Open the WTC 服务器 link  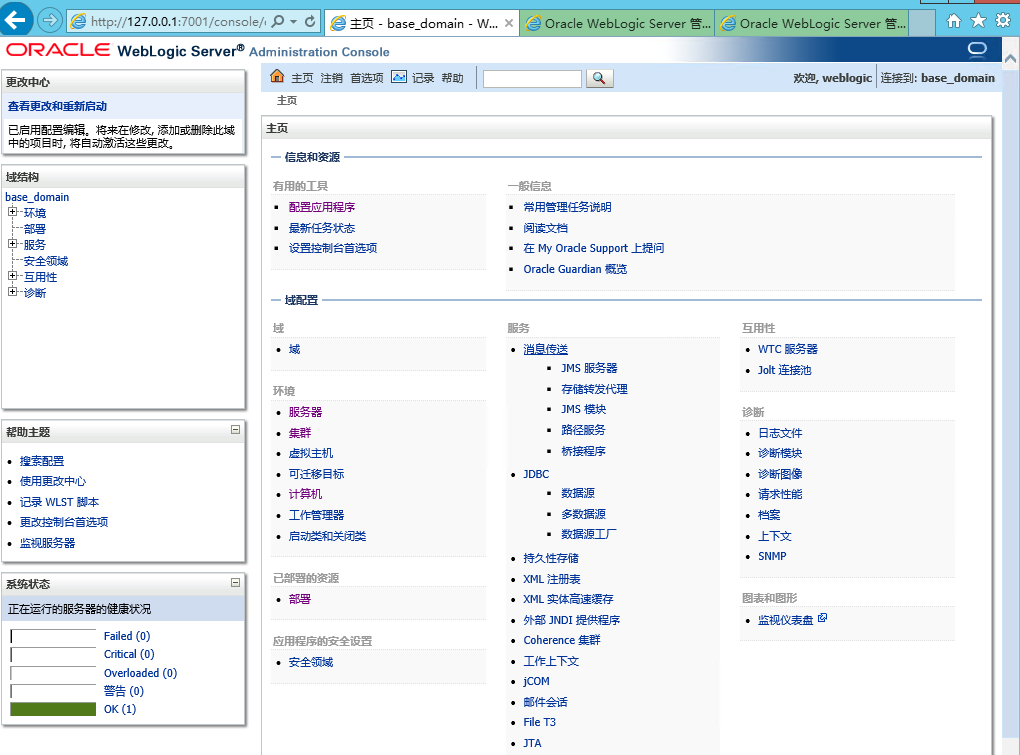(x=788, y=349)
